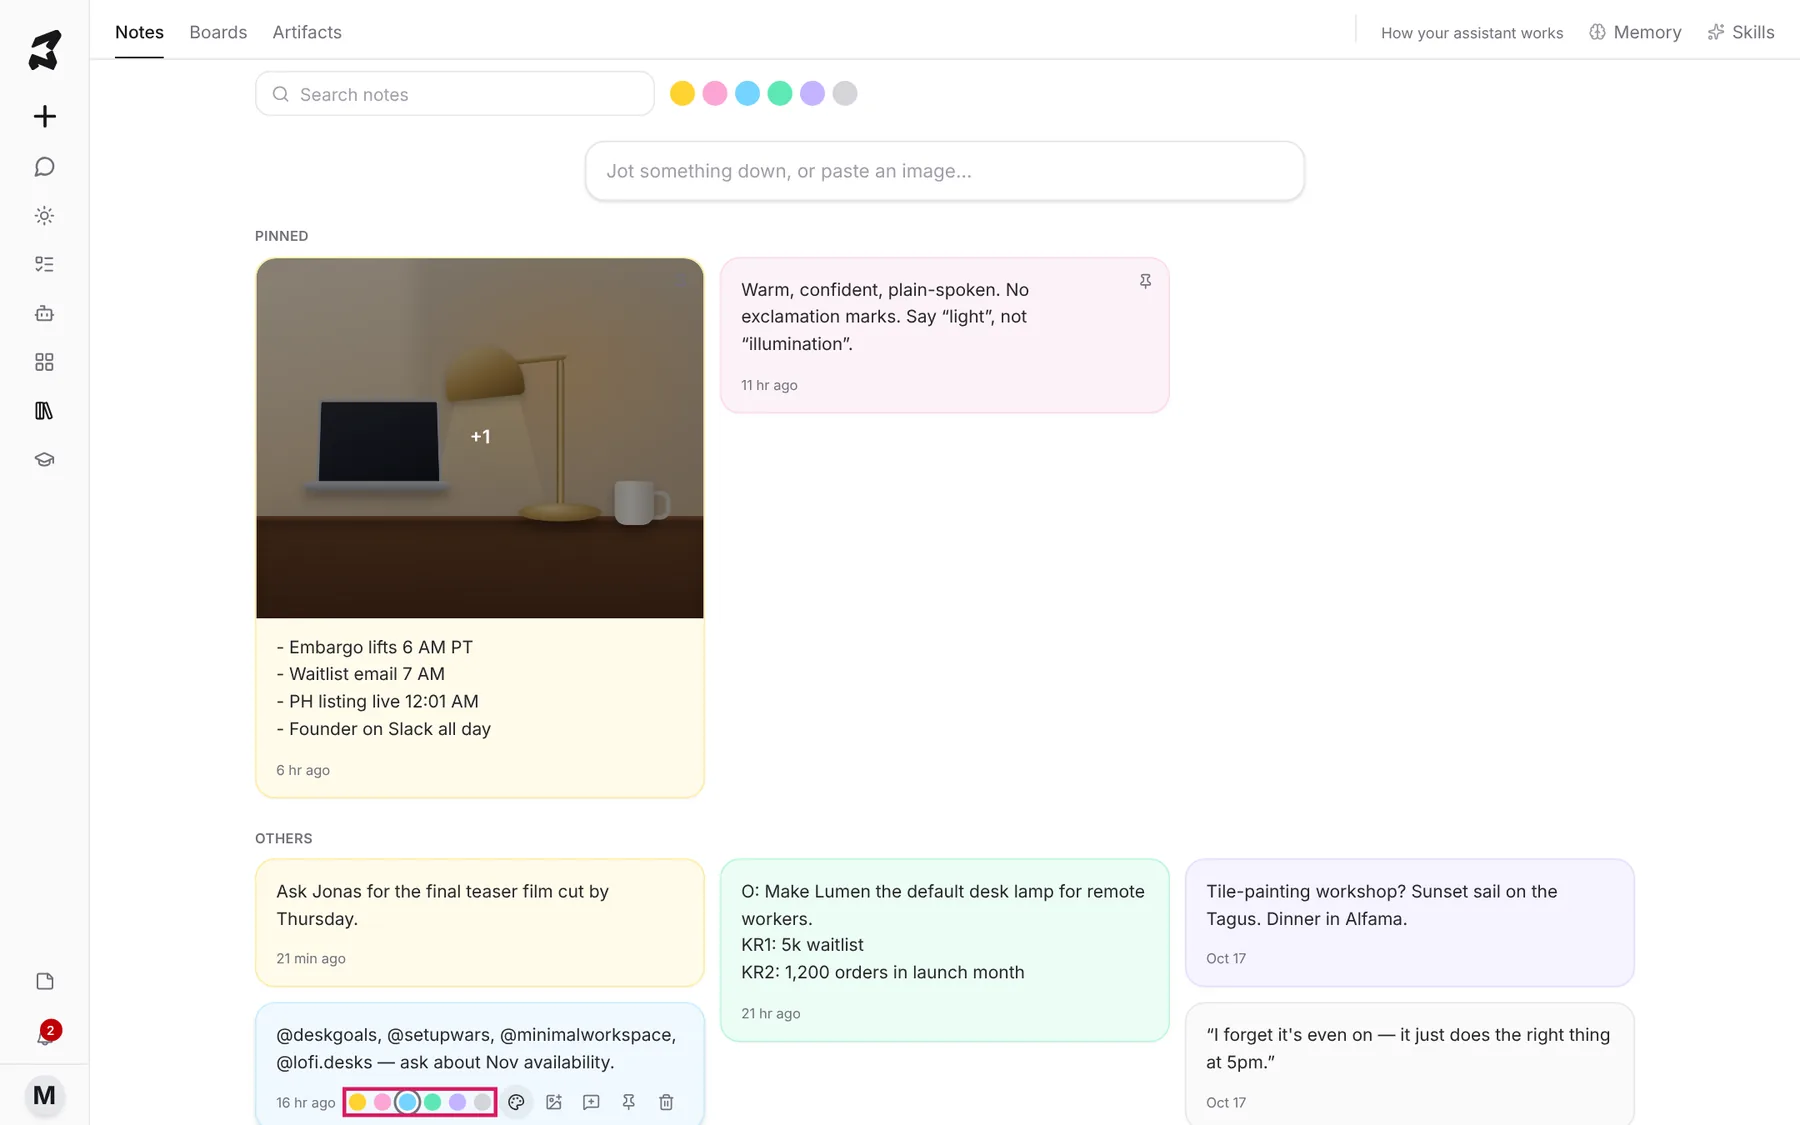Set the @deskgoals note color to yellow

point(357,1102)
